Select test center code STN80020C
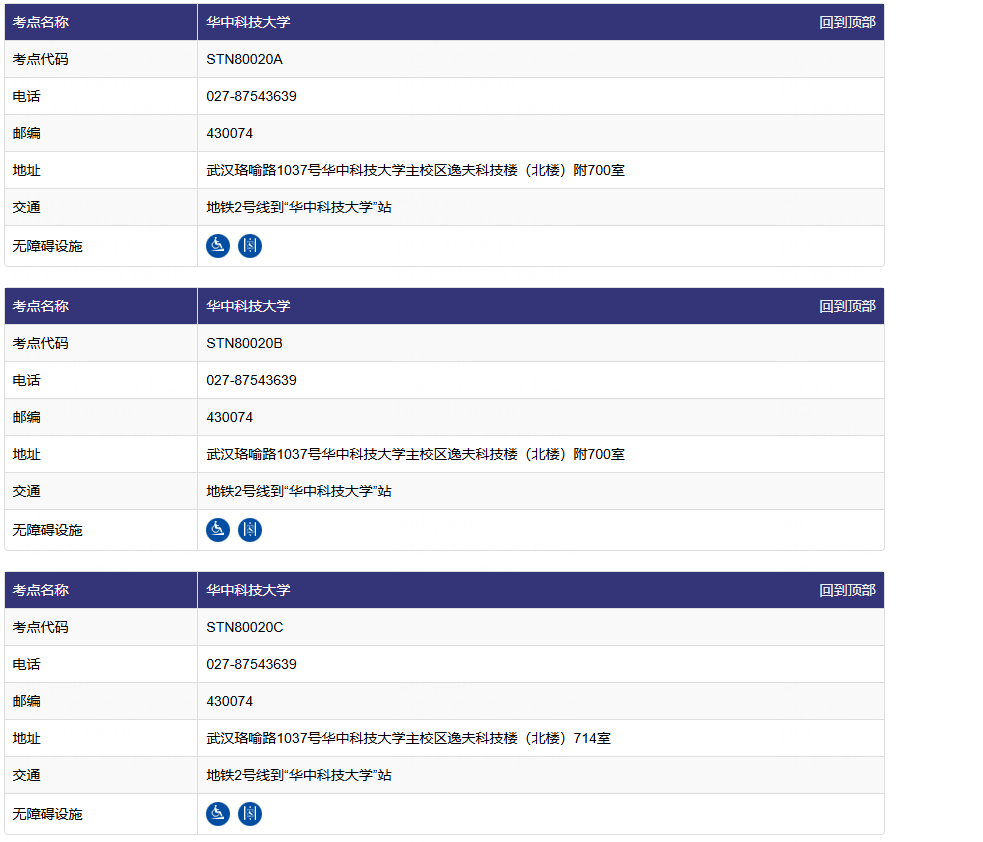The height and width of the screenshot is (842, 983). (244, 627)
